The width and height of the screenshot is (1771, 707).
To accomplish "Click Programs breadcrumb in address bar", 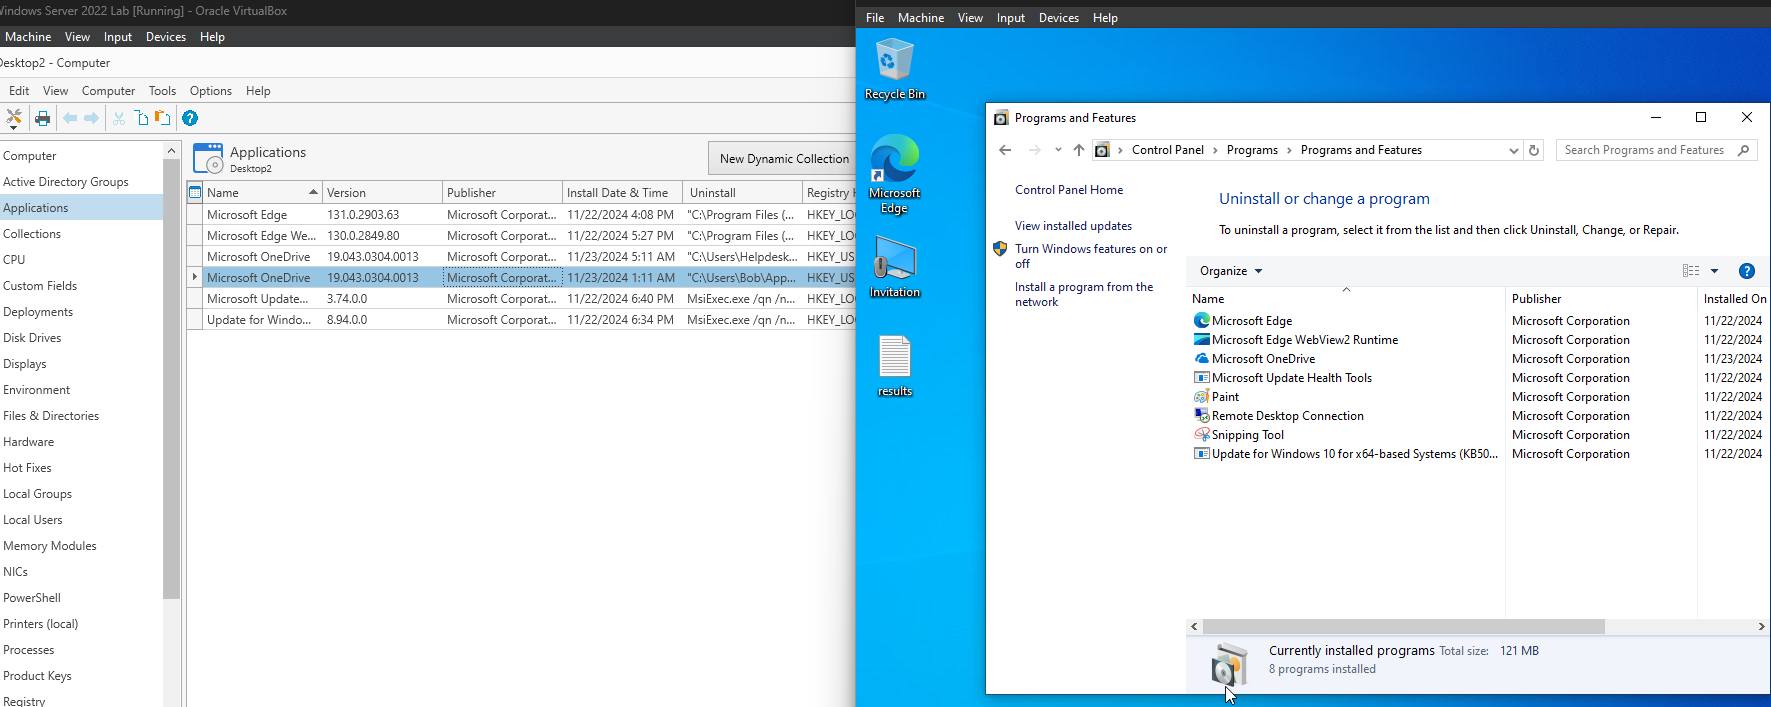I will (1252, 150).
